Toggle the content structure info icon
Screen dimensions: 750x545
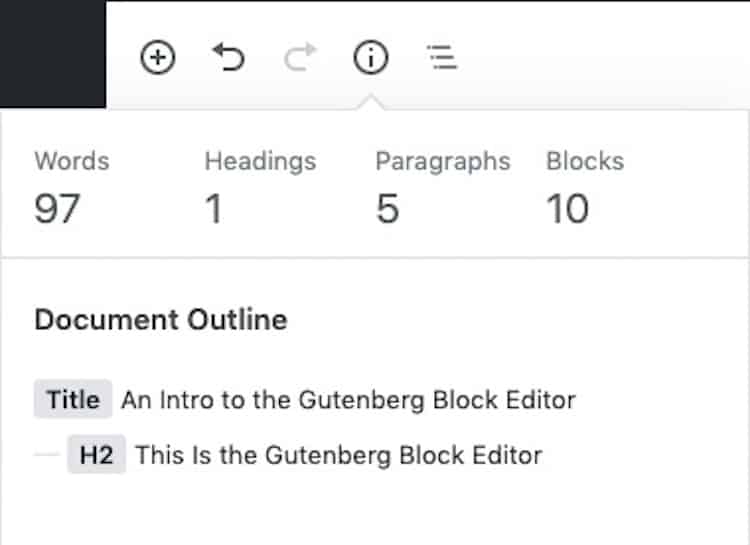tap(371, 57)
